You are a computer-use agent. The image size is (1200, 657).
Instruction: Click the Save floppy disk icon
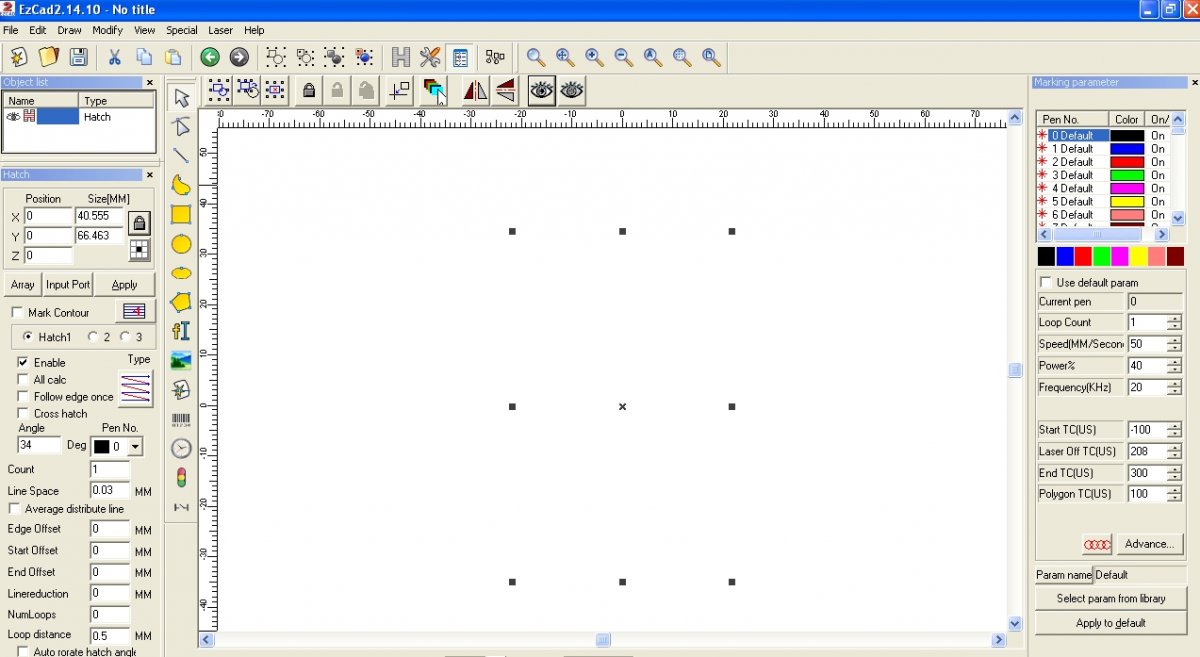point(78,57)
